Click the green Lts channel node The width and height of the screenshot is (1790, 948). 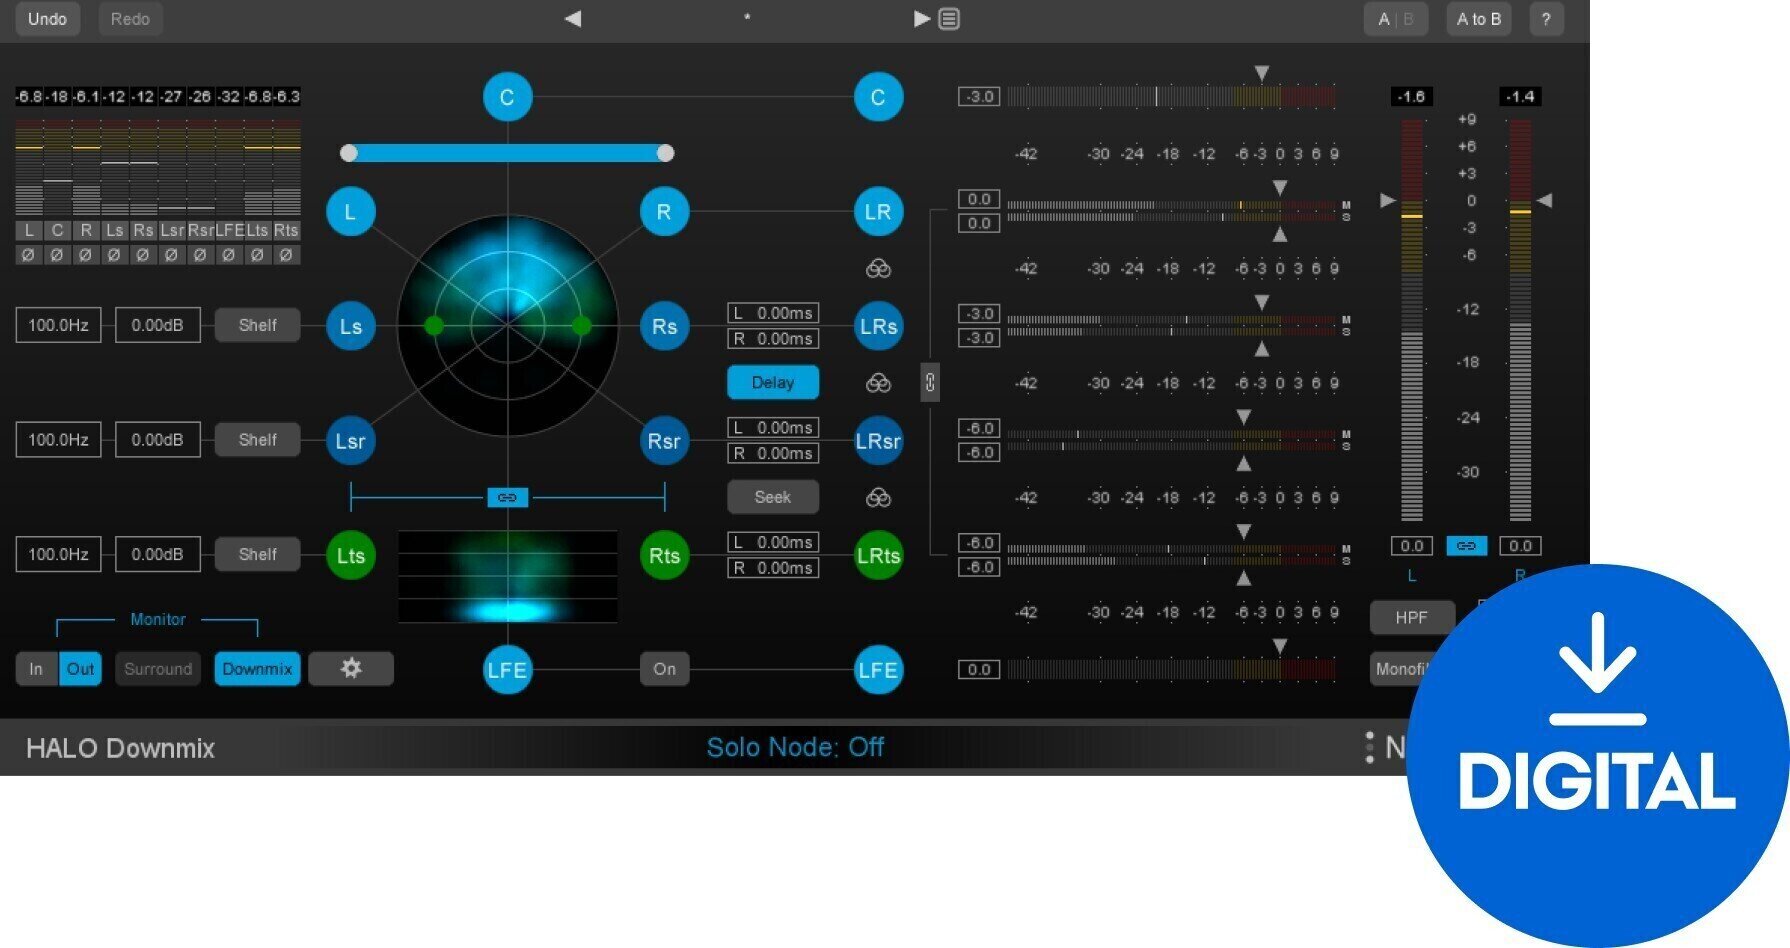click(x=350, y=556)
